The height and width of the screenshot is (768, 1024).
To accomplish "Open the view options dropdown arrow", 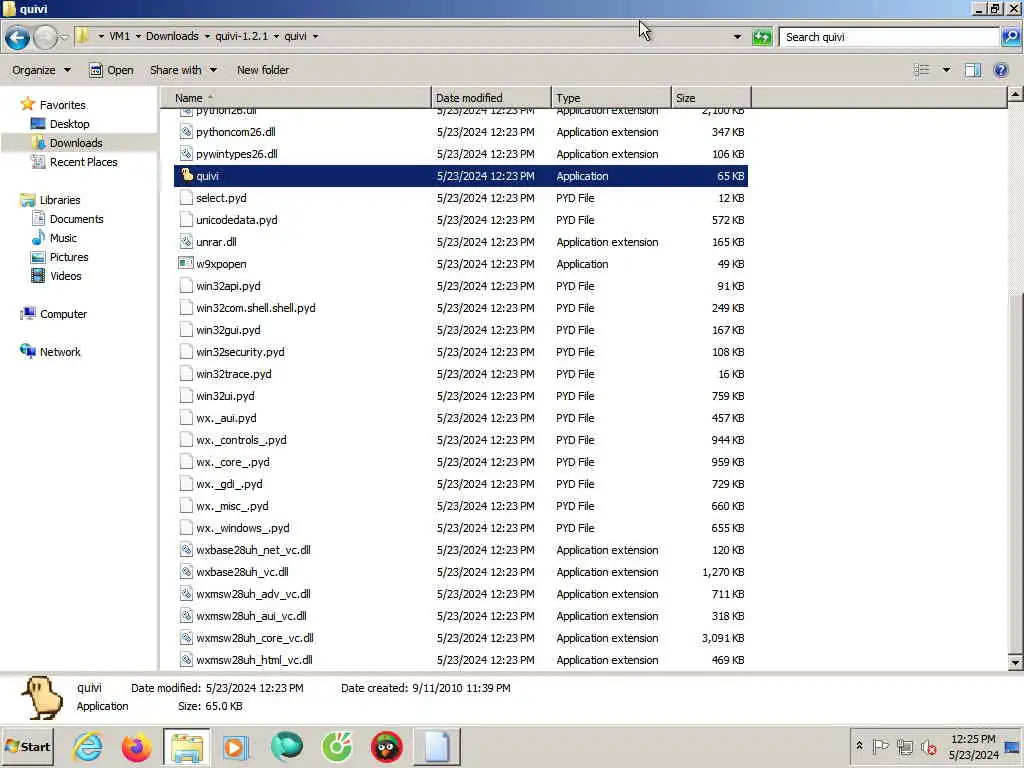I will coord(946,70).
